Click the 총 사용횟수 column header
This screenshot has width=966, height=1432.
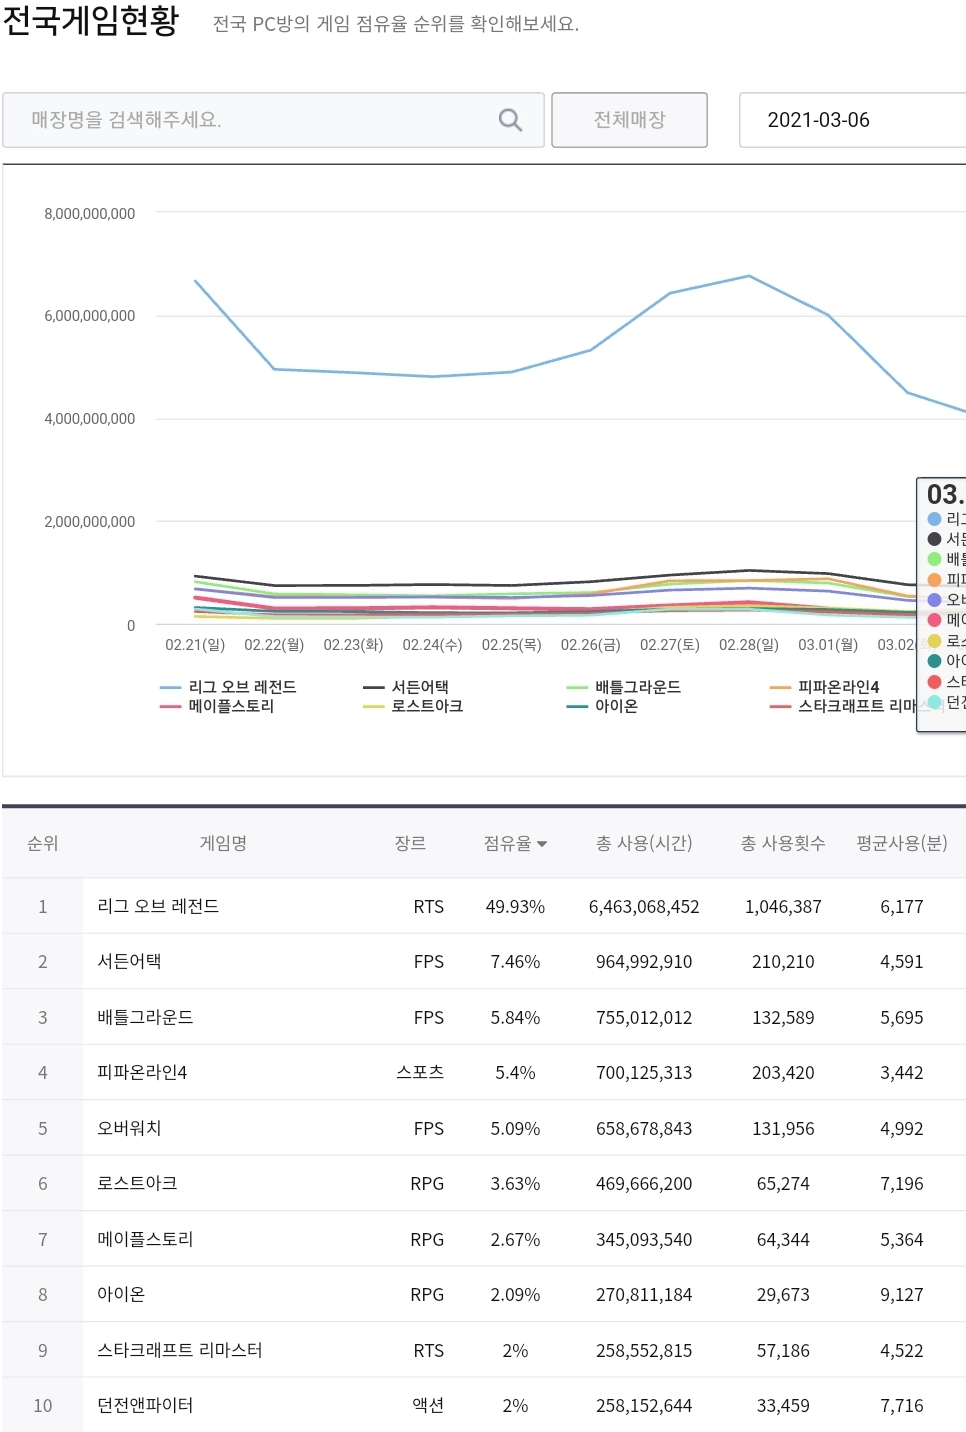tap(782, 843)
